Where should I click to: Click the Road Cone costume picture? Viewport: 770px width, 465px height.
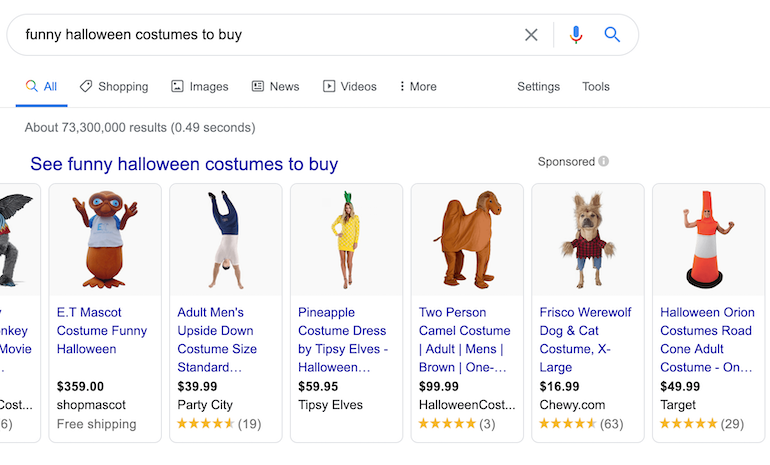pyautogui.click(x=708, y=241)
